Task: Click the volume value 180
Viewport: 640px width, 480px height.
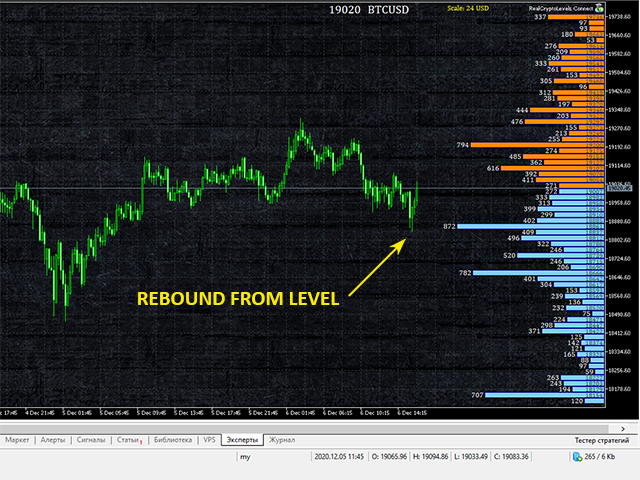Action: (567, 34)
